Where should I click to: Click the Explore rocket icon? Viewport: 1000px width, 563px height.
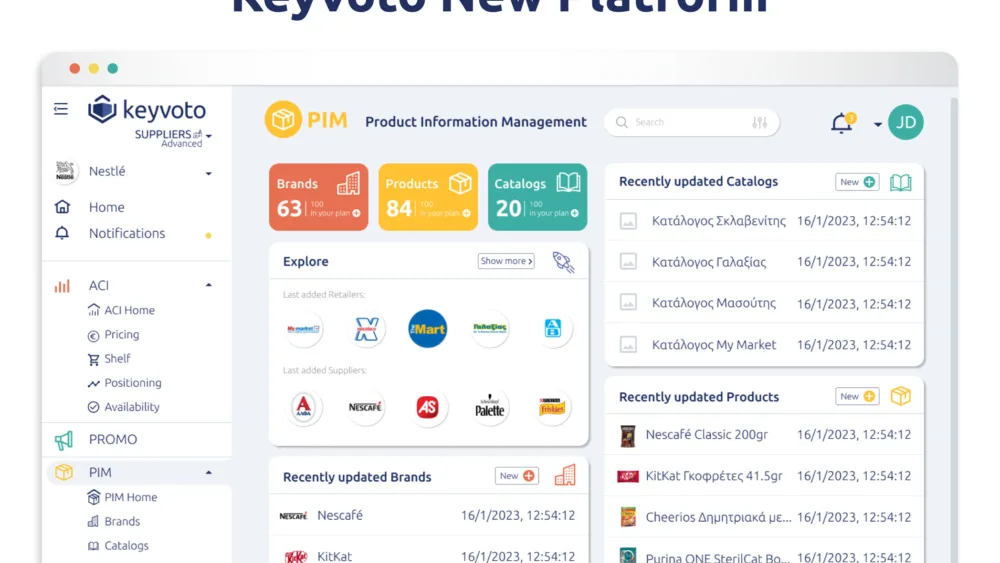pyautogui.click(x=563, y=261)
